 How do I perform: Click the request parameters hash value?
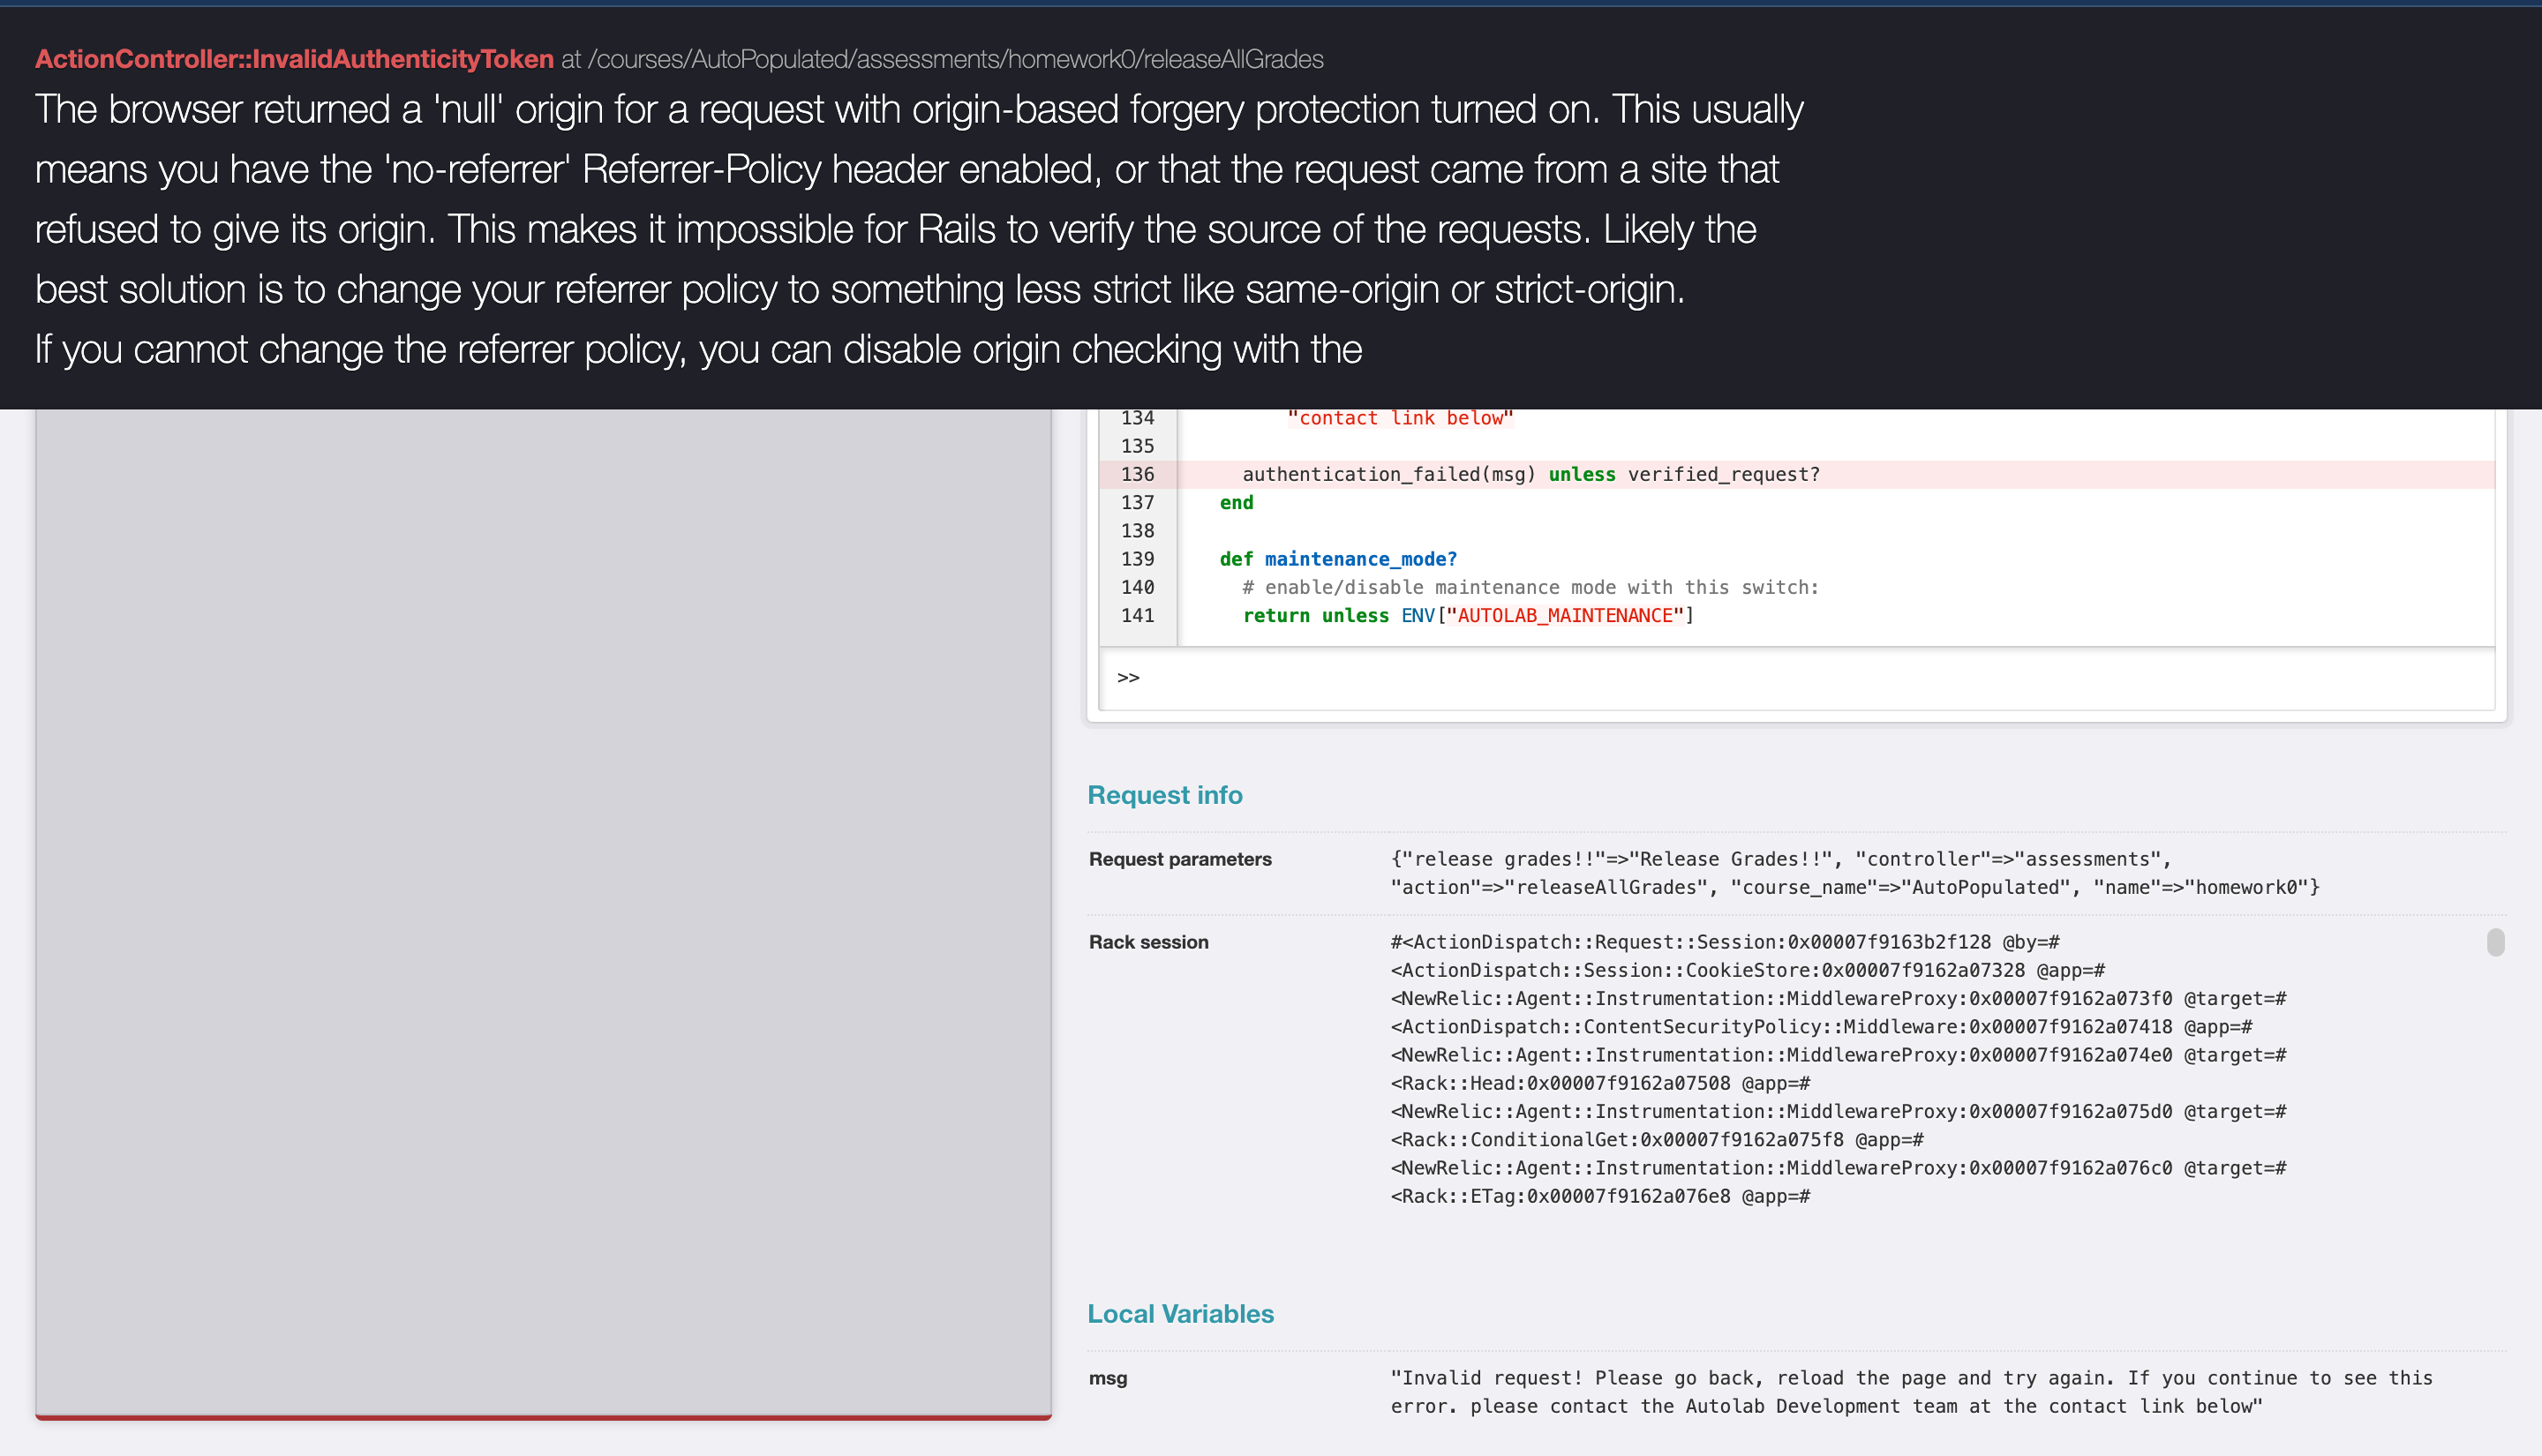click(1853, 873)
